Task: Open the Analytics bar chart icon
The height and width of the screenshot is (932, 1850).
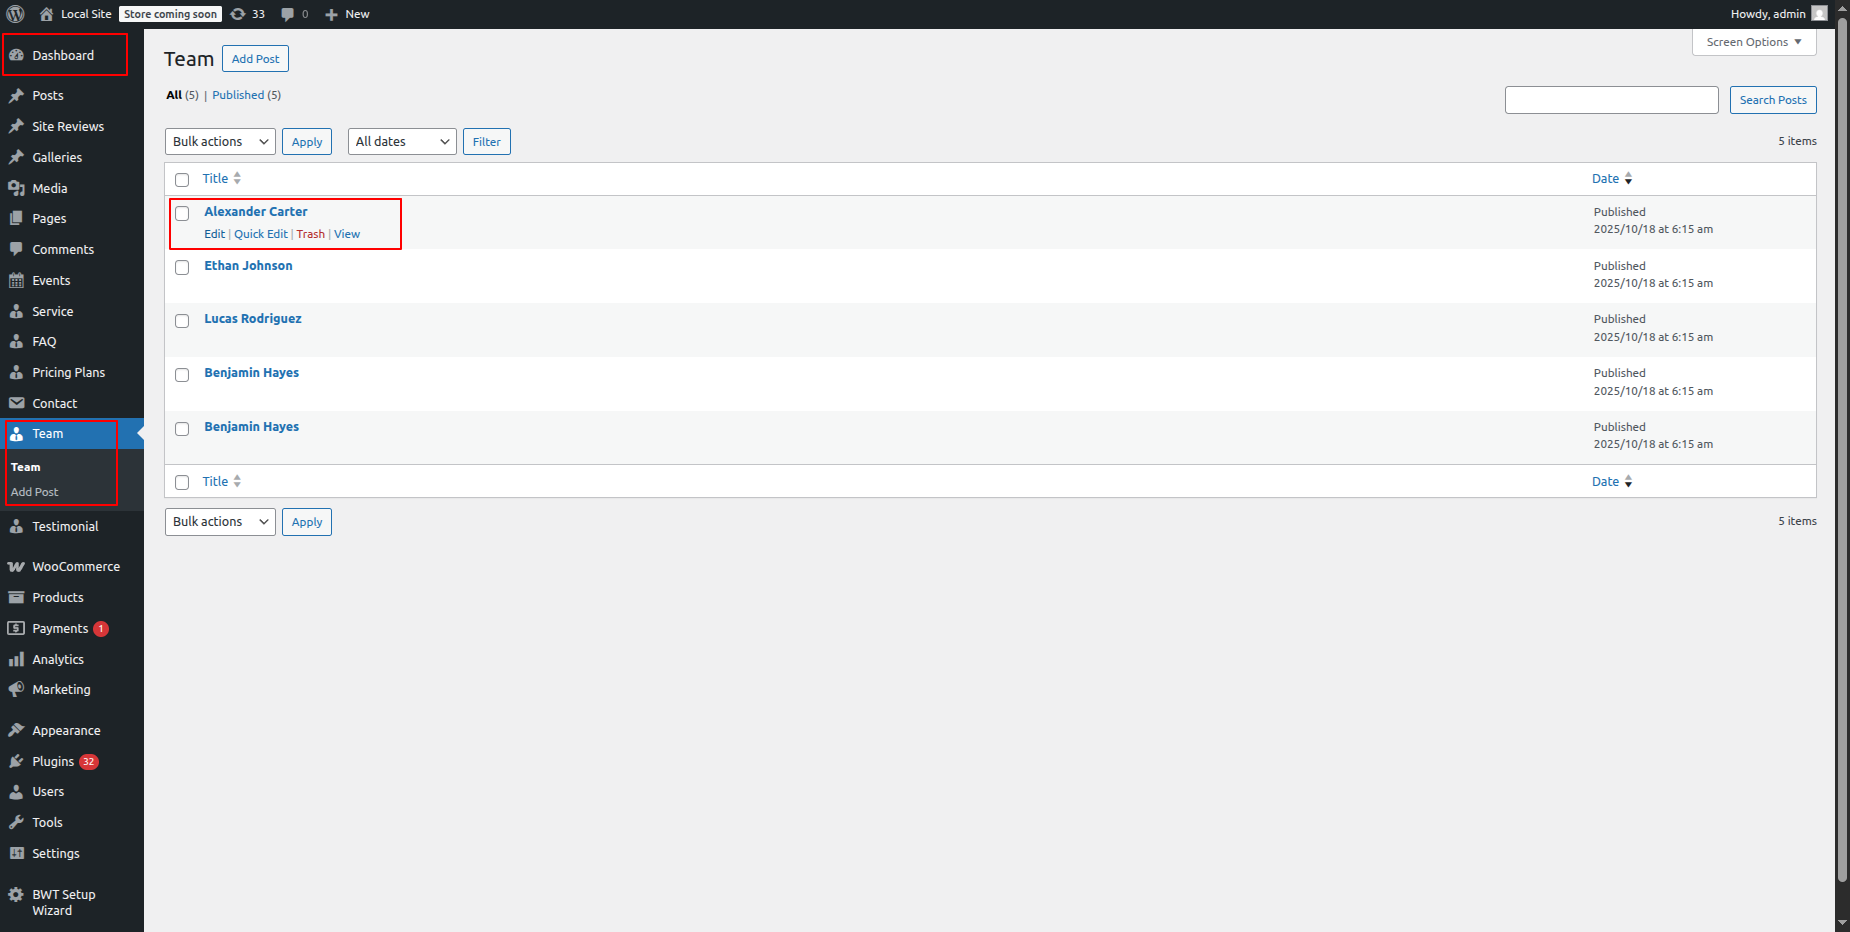Action: pos(16,659)
